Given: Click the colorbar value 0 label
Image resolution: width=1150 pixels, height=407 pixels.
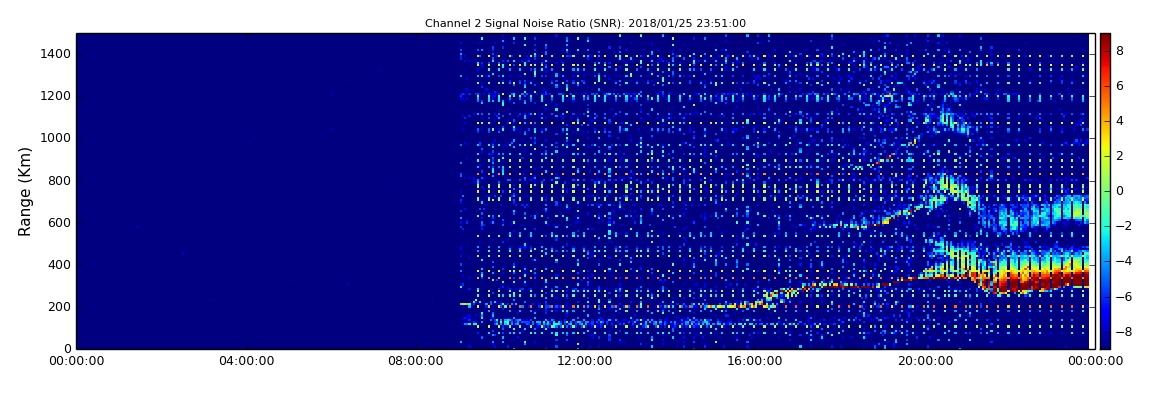Looking at the screenshot, I should point(1120,191).
